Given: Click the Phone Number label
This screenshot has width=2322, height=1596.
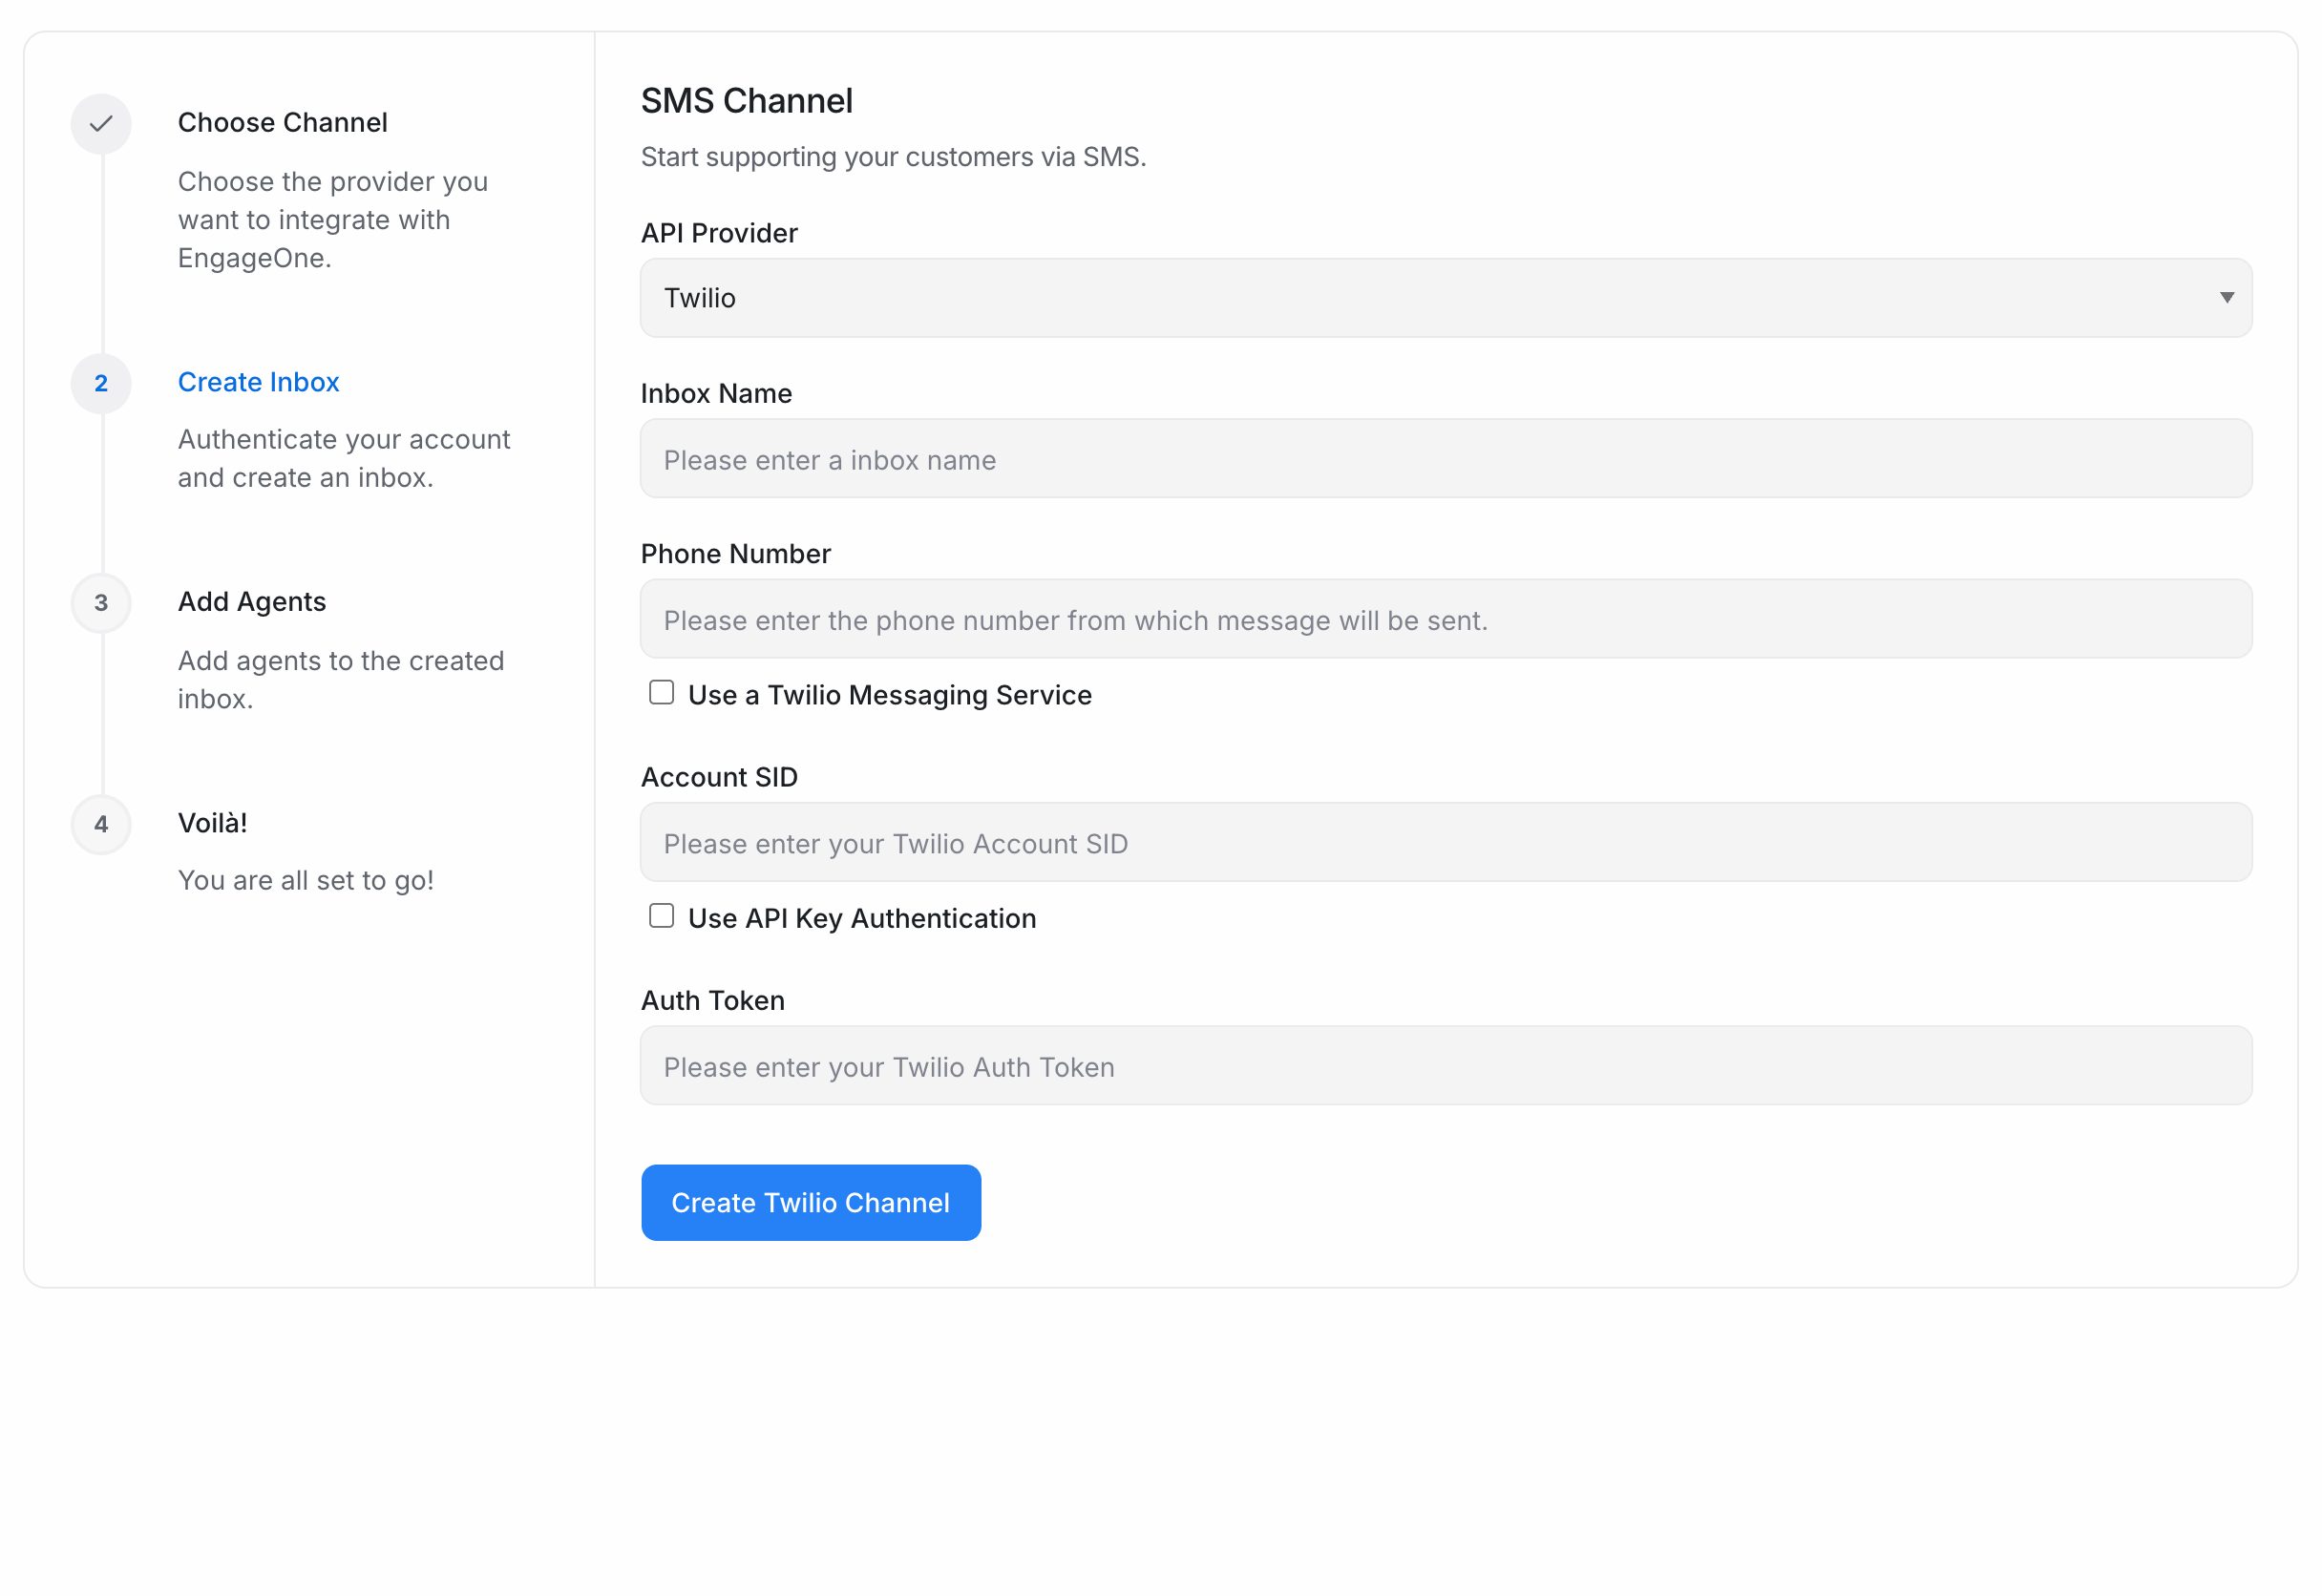Looking at the screenshot, I should (x=735, y=554).
